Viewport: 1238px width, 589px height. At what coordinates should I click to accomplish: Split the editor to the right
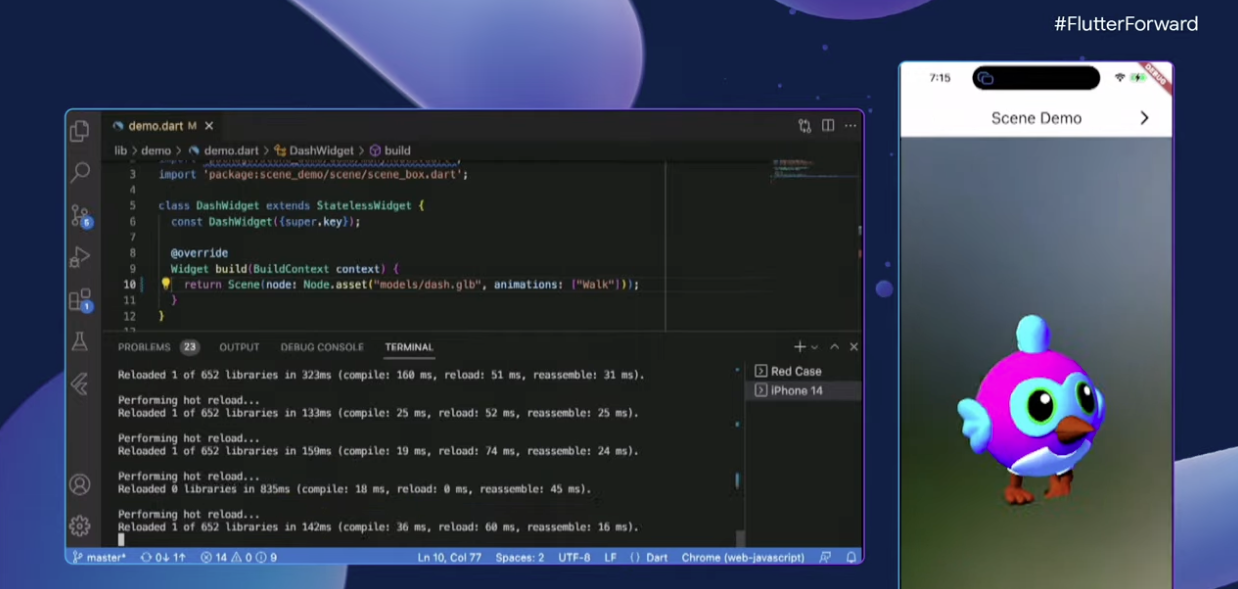[x=828, y=126]
